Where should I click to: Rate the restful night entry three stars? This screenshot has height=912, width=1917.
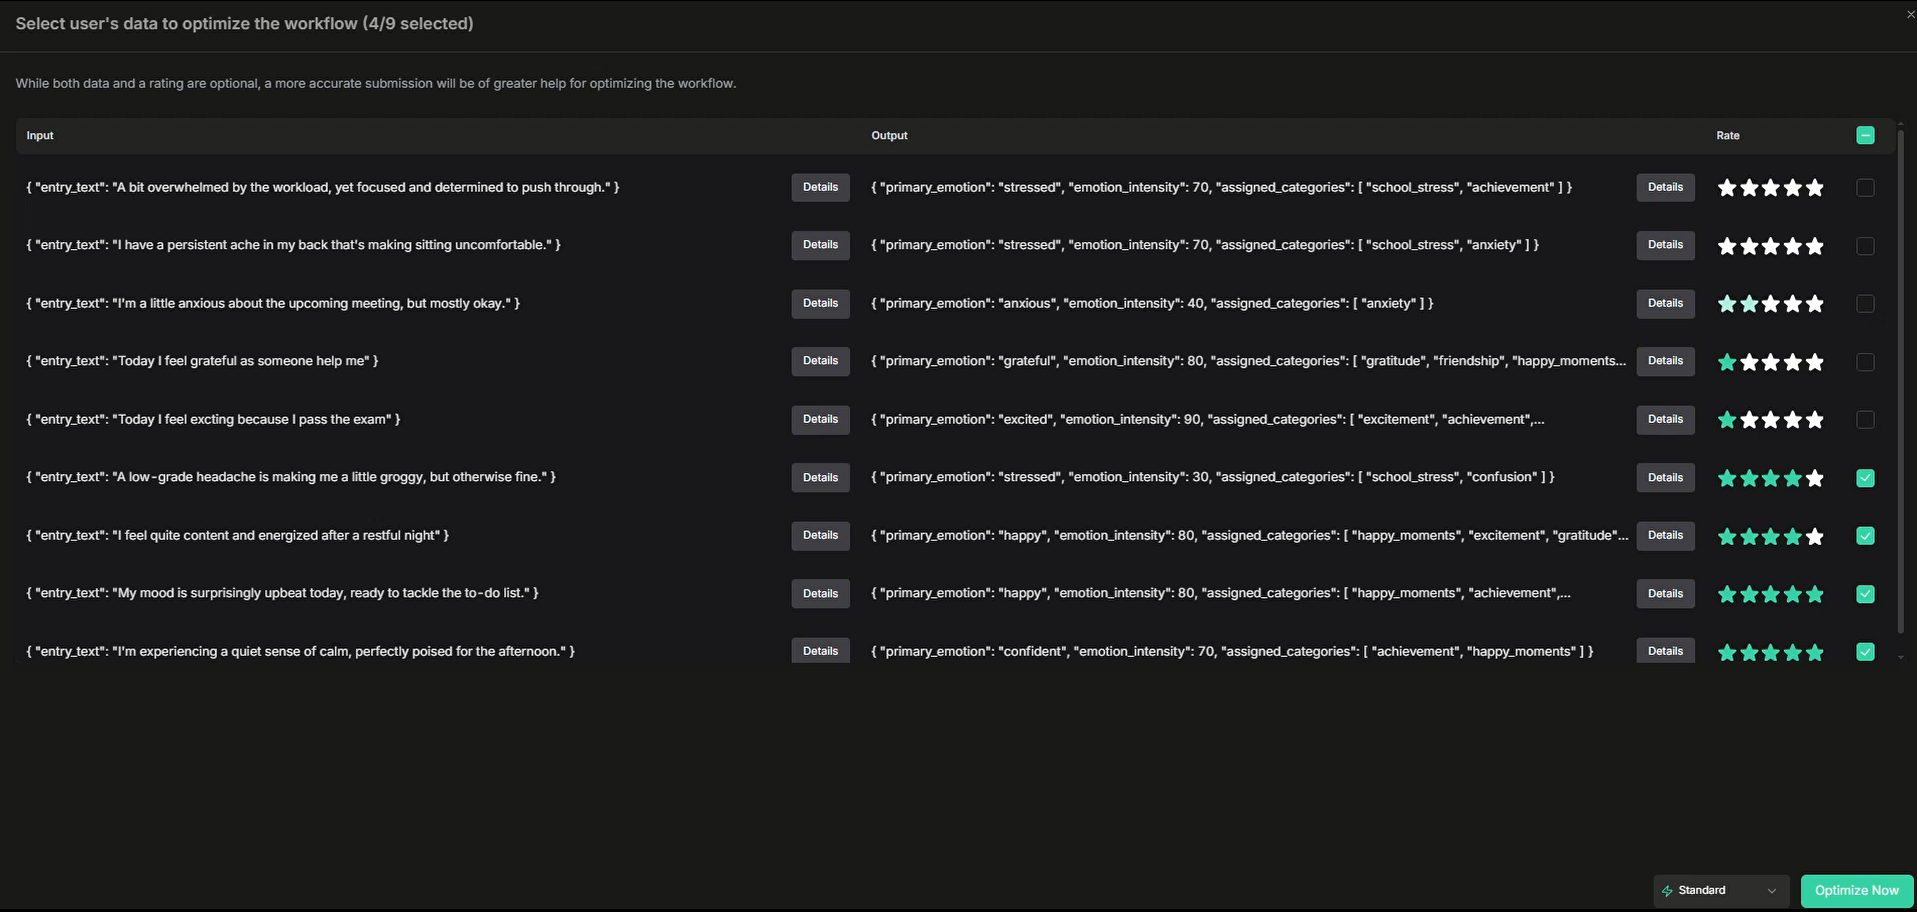(1770, 536)
